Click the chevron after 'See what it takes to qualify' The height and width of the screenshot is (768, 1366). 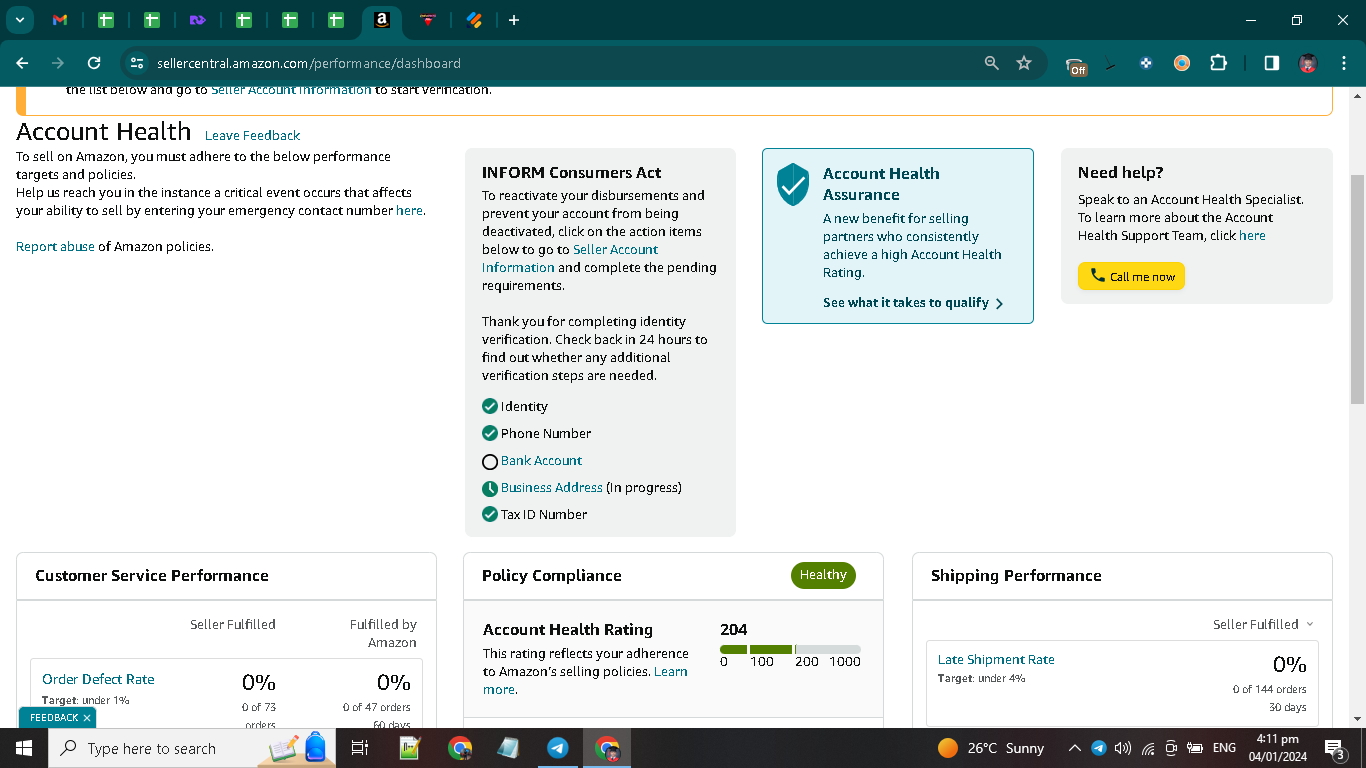click(x=999, y=303)
